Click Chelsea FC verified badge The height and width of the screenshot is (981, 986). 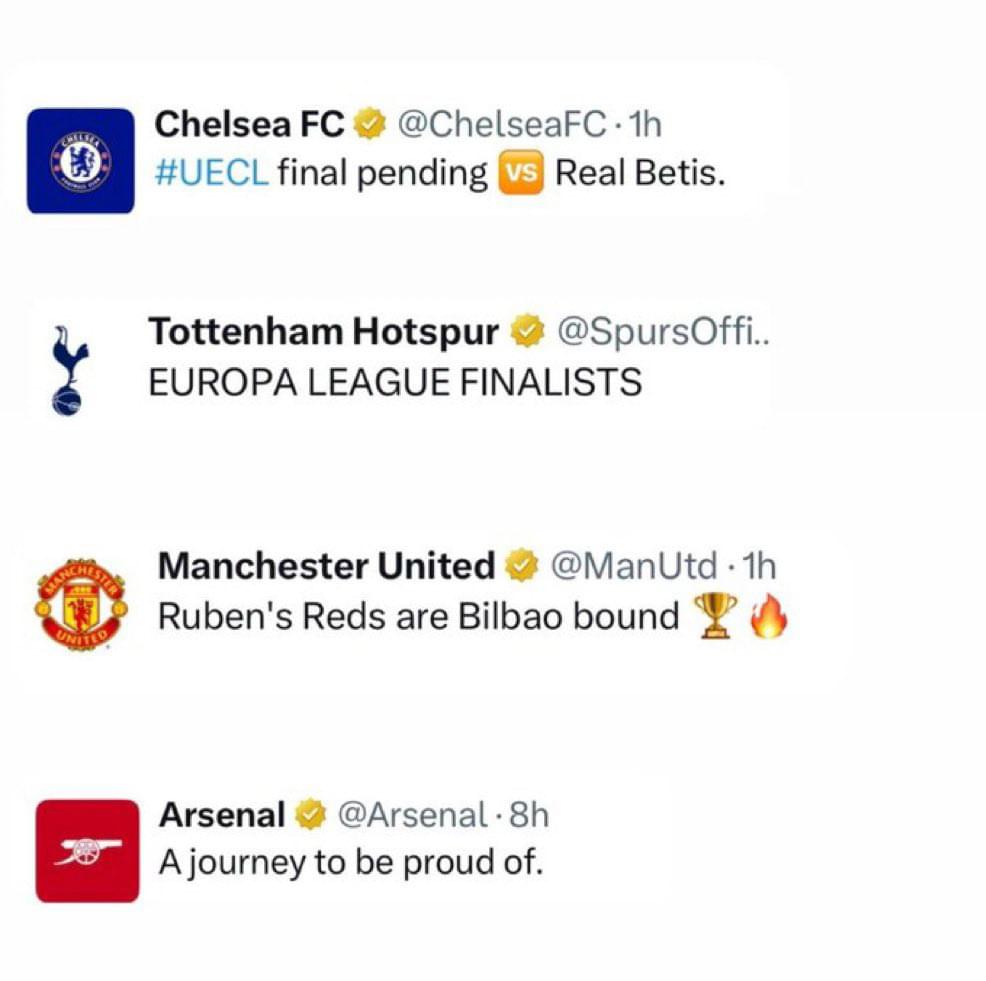tap(370, 124)
